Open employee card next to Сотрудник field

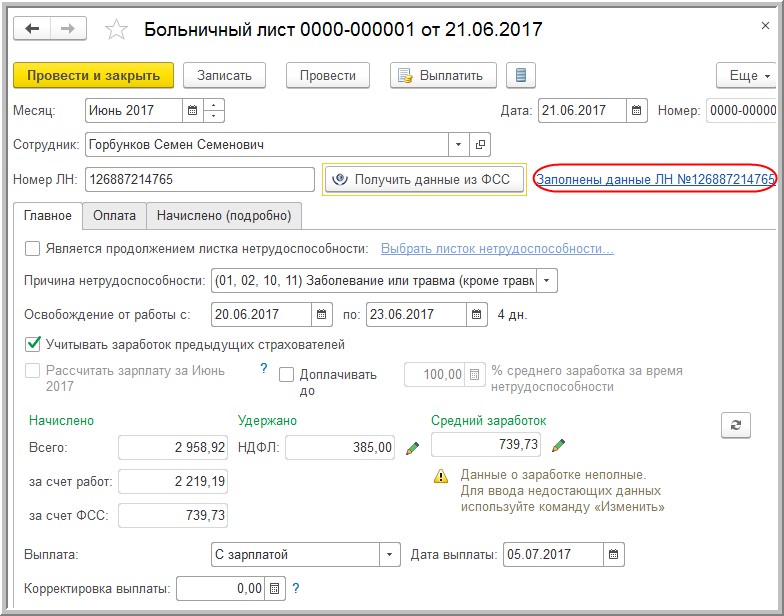[x=480, y=144]
